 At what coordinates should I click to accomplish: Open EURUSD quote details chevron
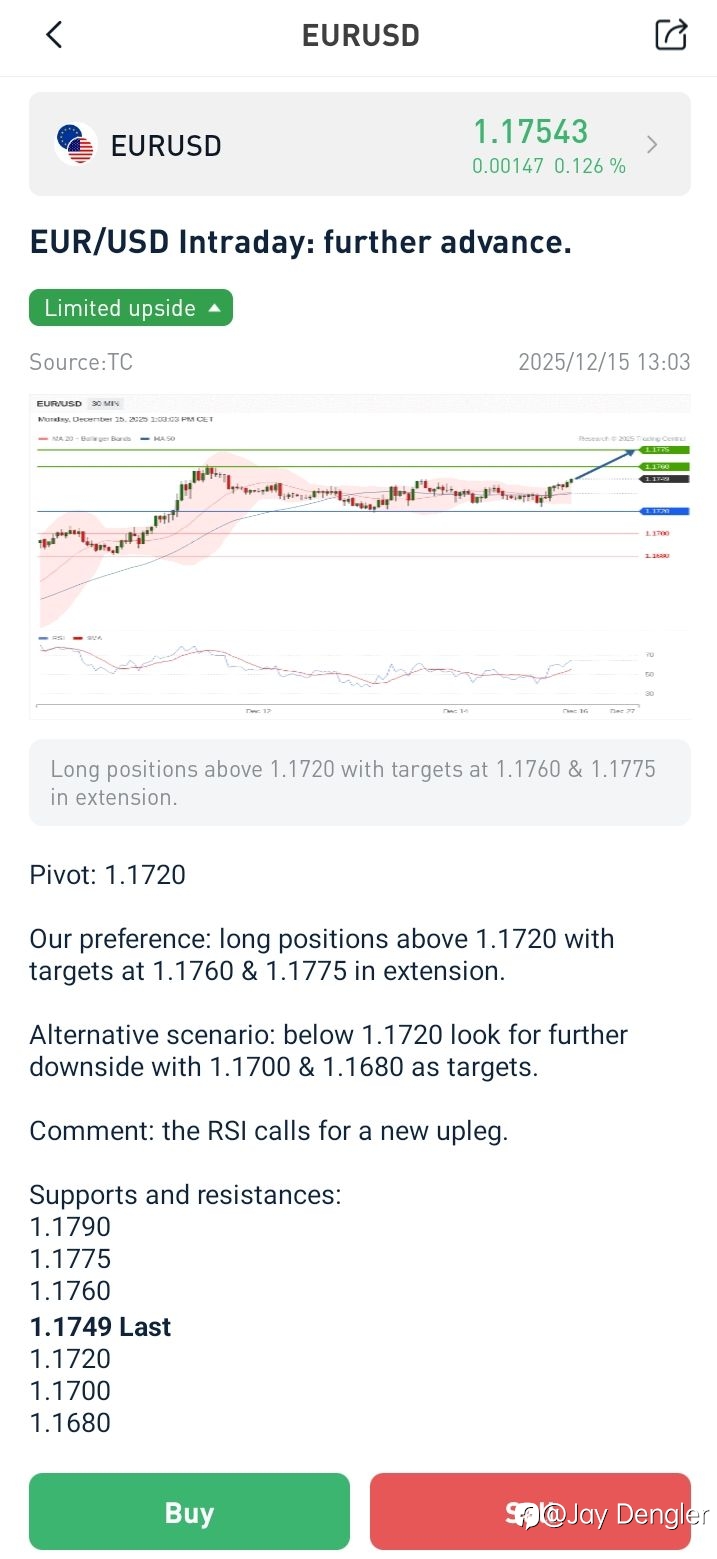tap(652, 145)
